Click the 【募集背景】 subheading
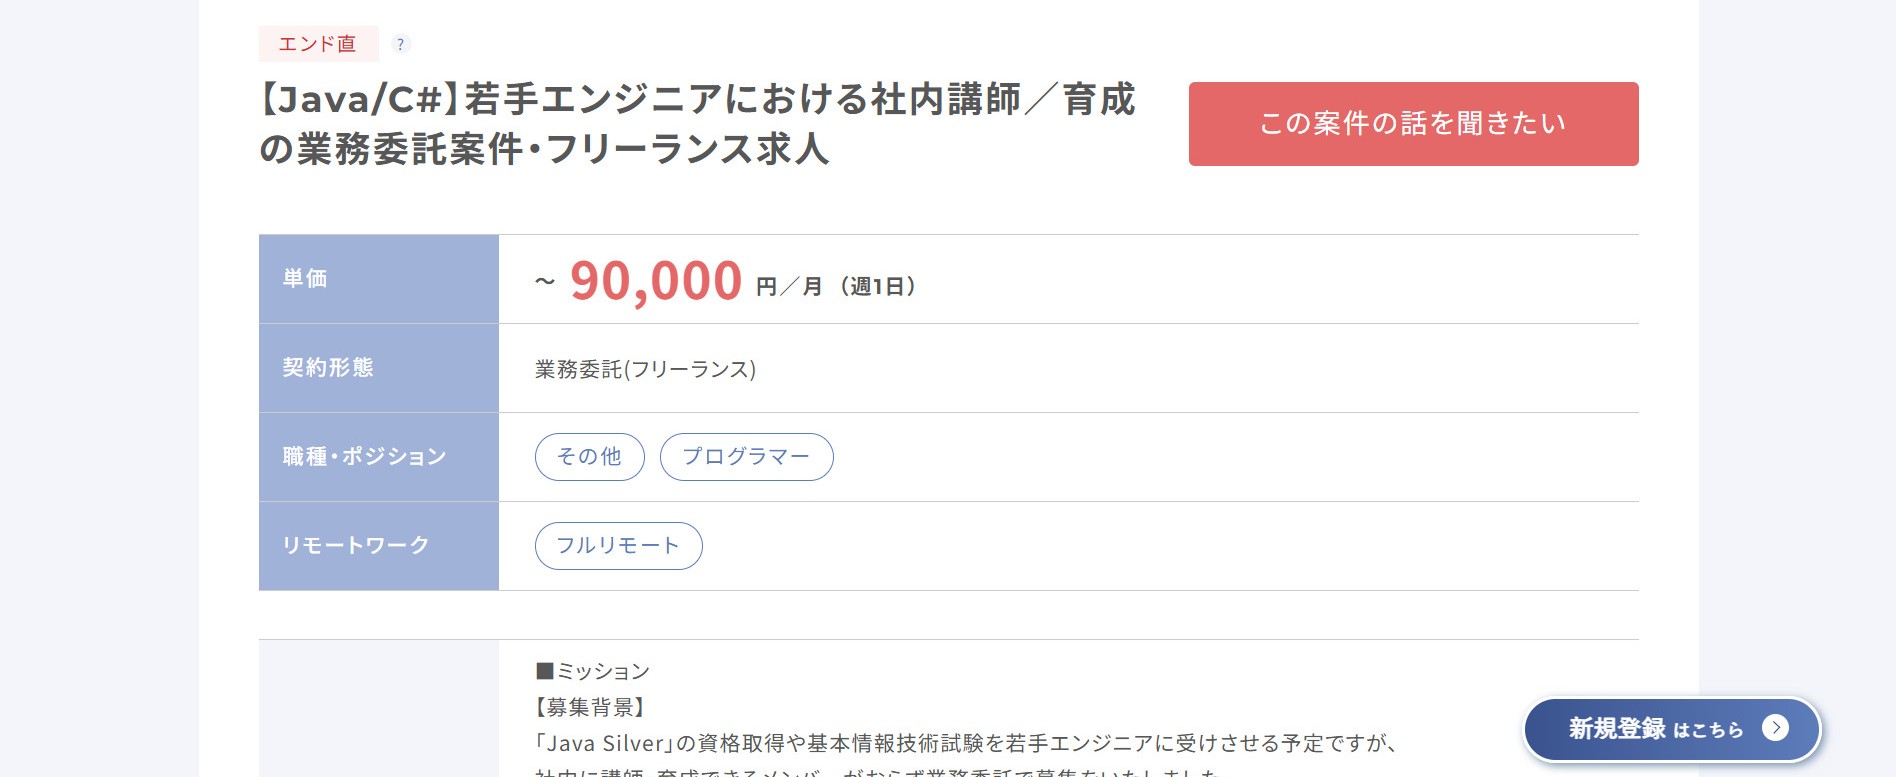This screenshot has width=1896, height=777. [590, 708]
